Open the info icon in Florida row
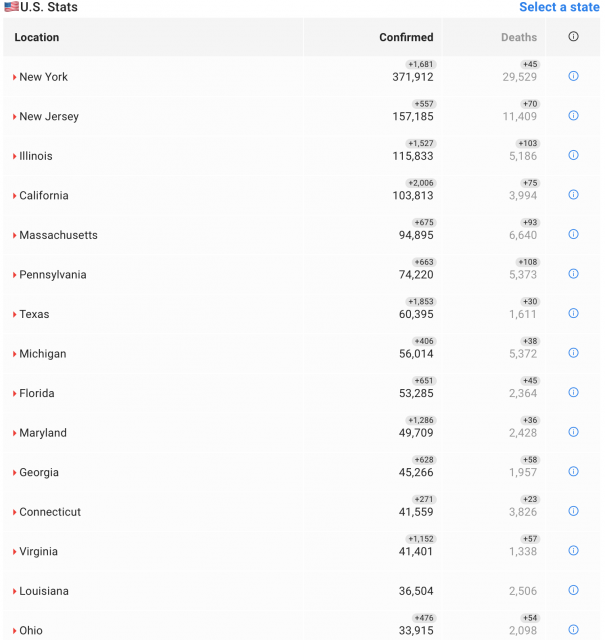This screenshot has width=605, height=640. click(573, 392)
